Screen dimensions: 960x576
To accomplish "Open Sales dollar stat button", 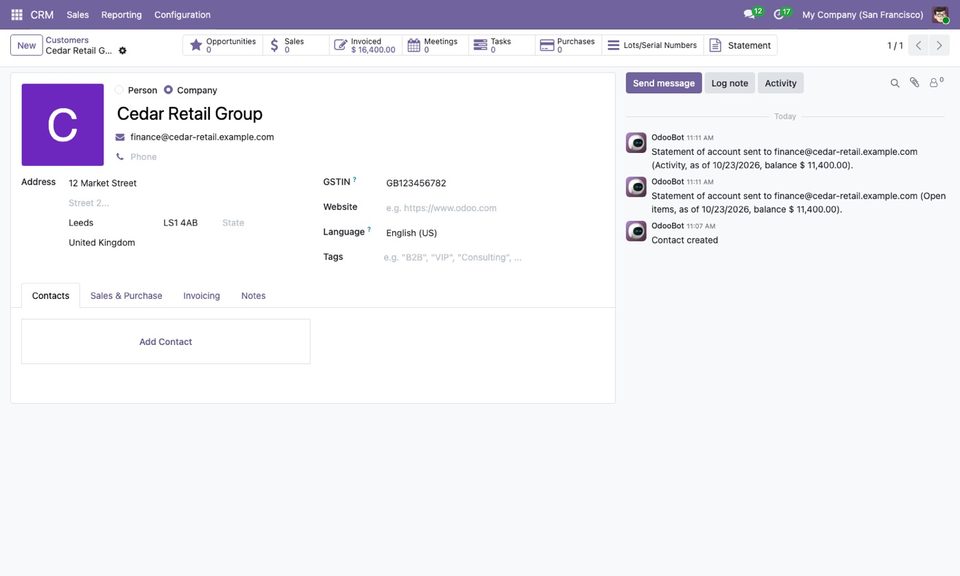I will coord(296,45).
